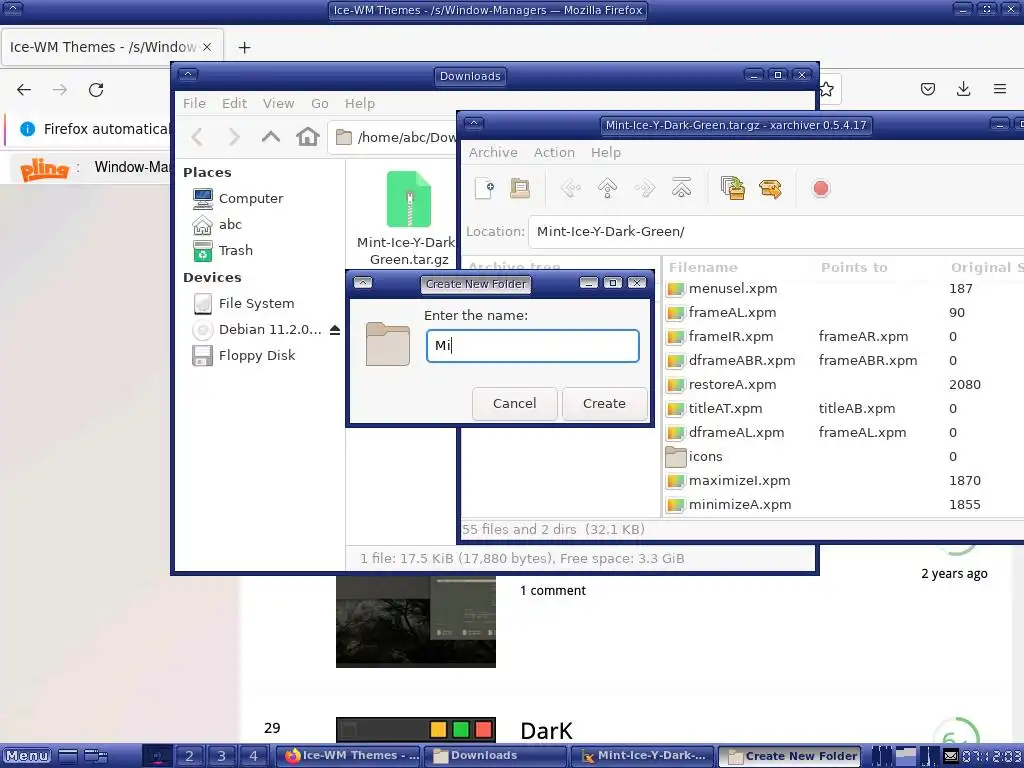Viewport: 1024px width, 768px height.
Task: Click the add files icon in xarchiver
Action: pos(733,189)
